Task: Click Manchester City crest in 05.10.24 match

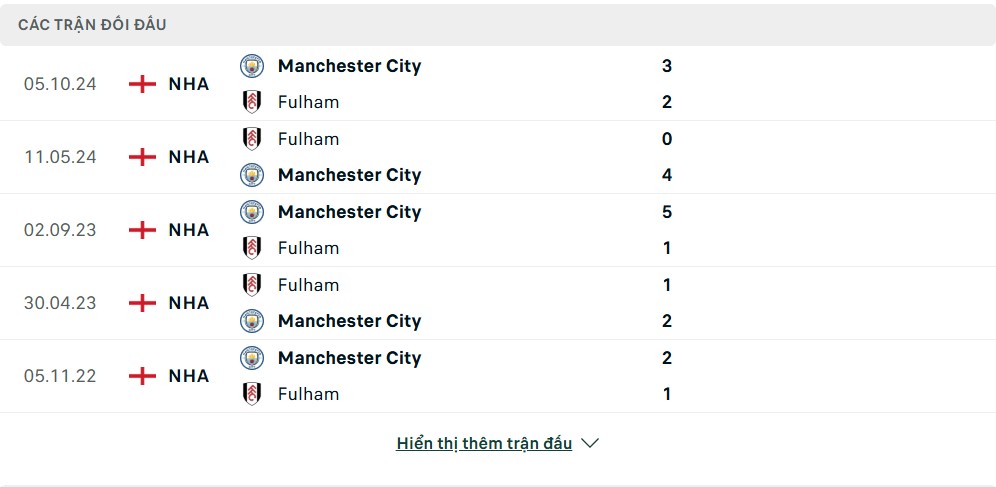Action: (x=252, y=66)
